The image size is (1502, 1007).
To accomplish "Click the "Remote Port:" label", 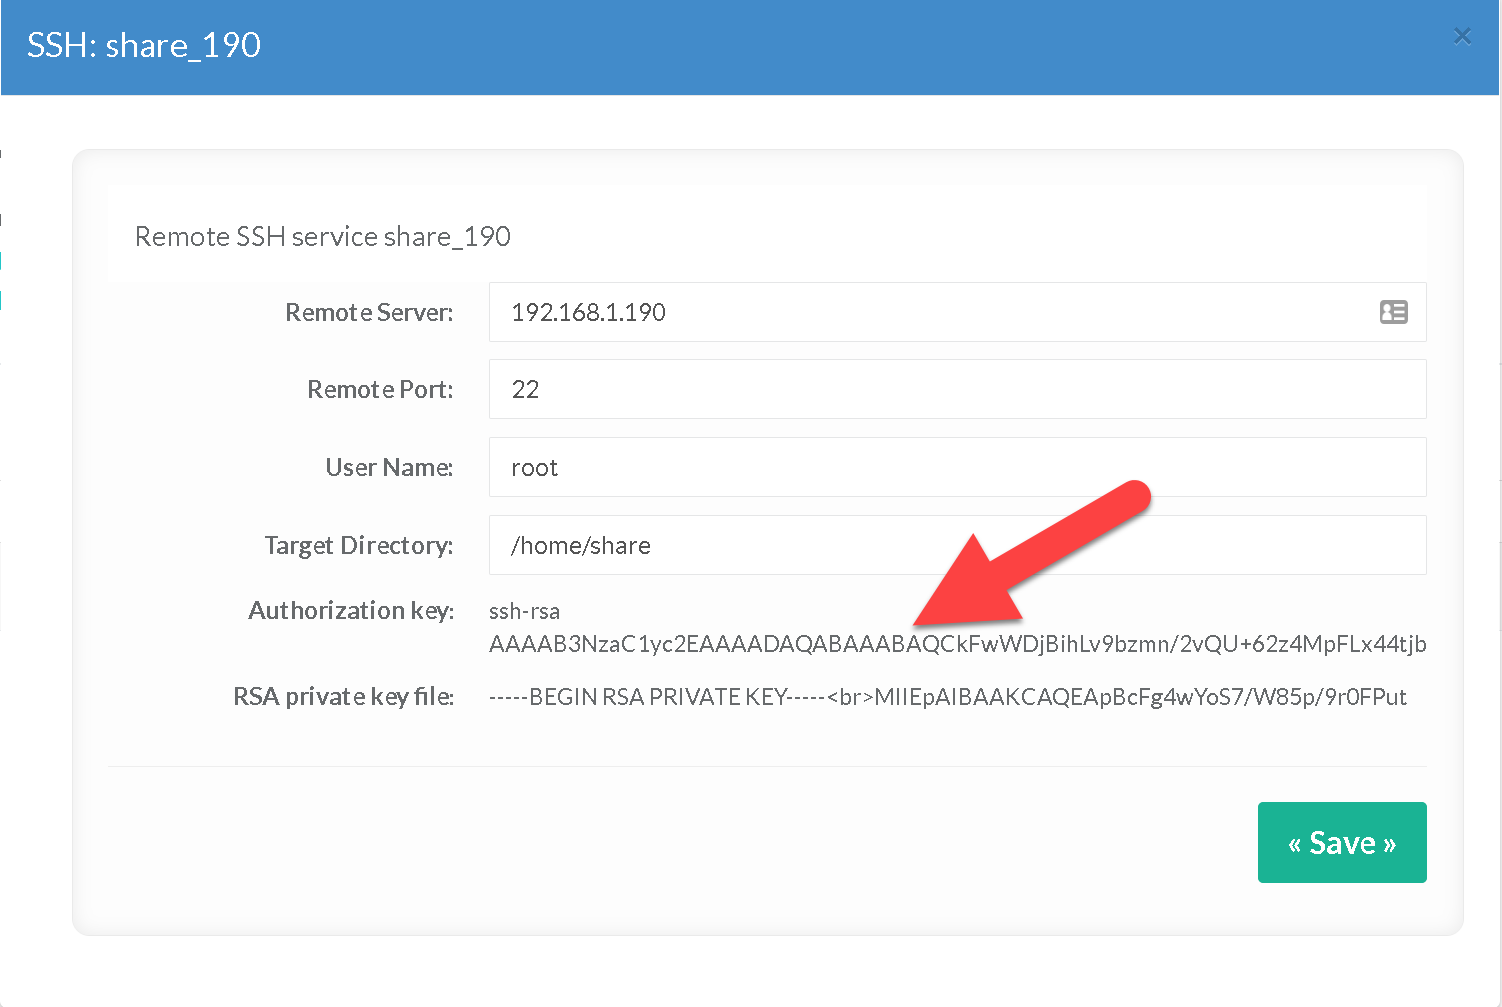I will pyautogui.click(x=380, y=390).
